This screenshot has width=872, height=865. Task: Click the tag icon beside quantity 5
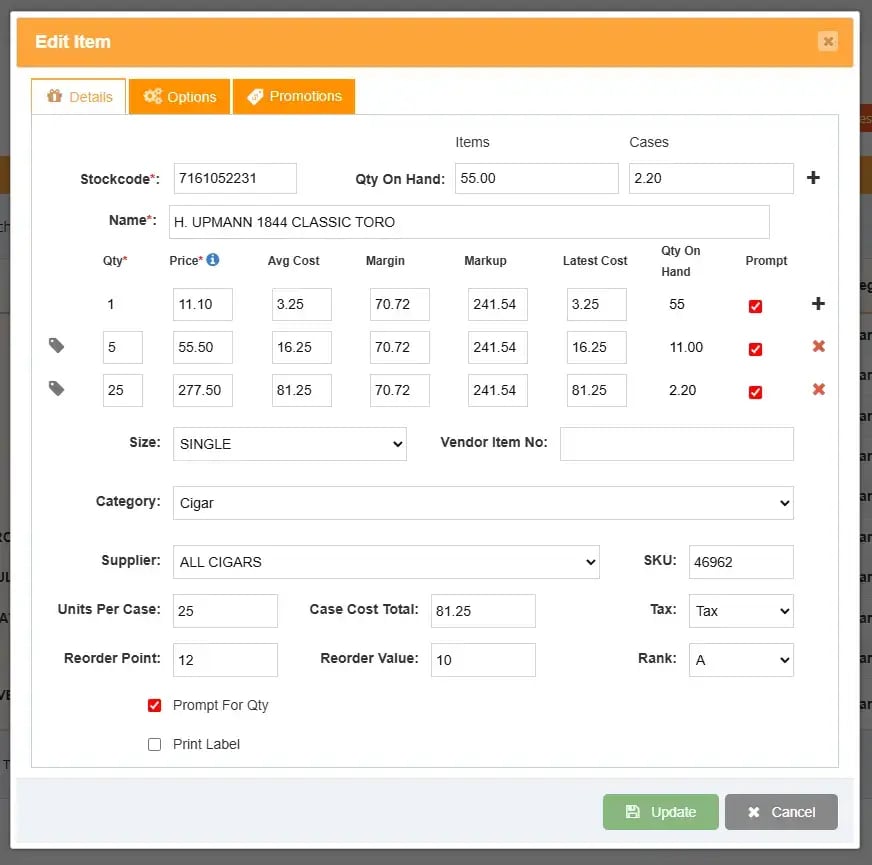coord(57,346)
